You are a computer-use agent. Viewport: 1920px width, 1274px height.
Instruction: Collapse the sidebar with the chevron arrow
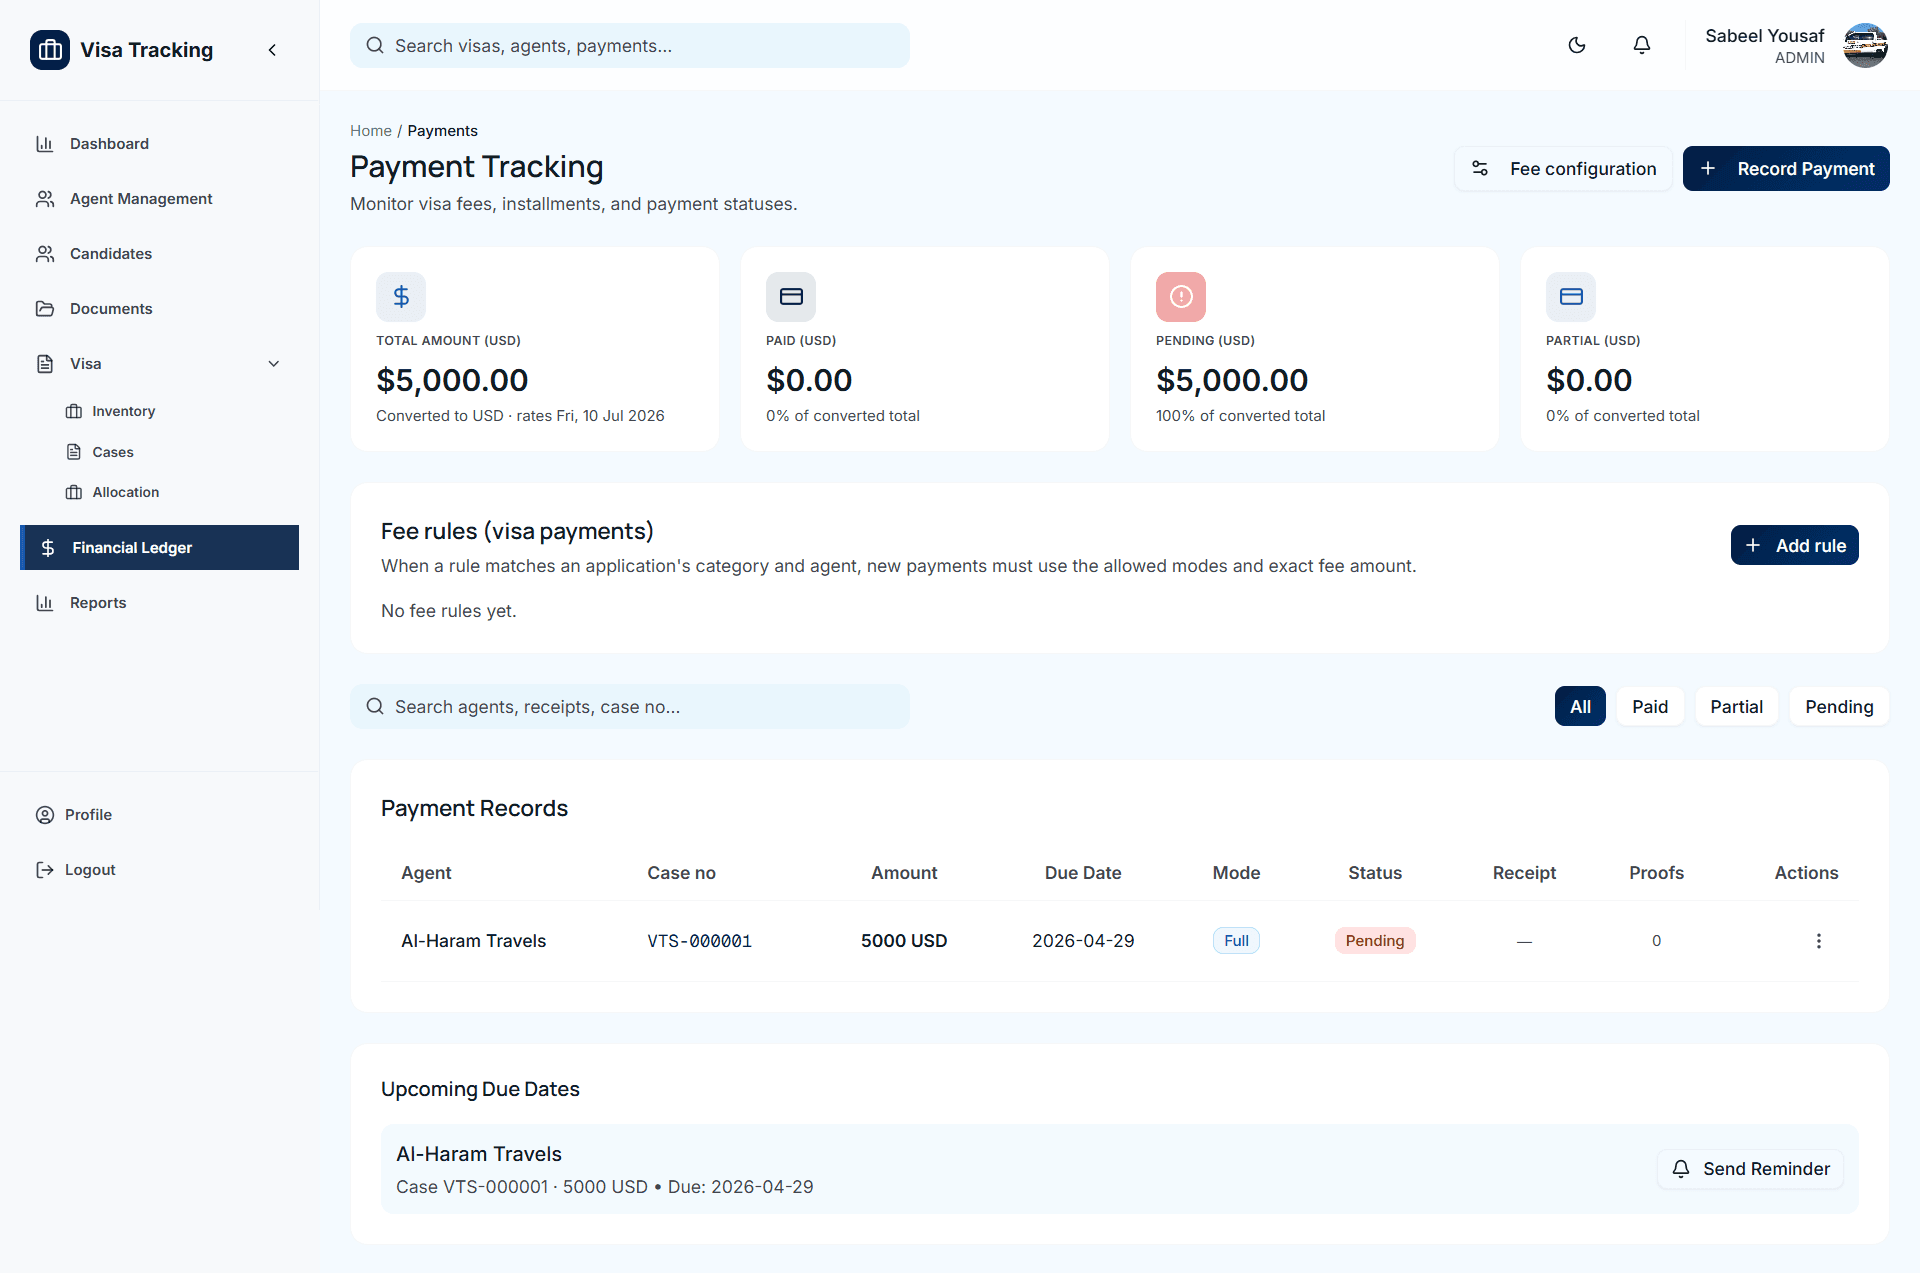pos(272,50)
